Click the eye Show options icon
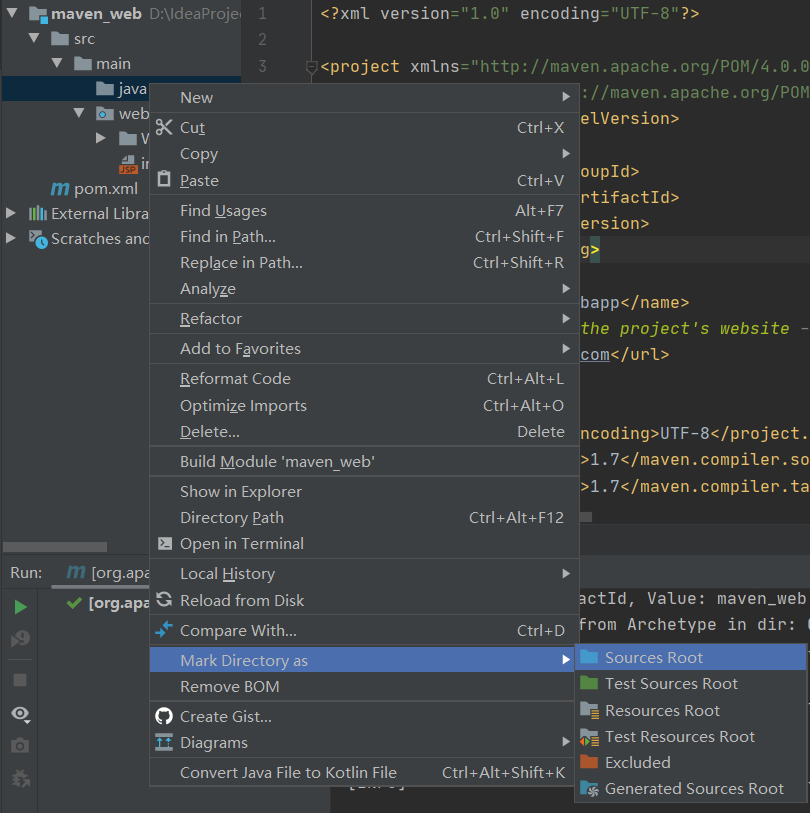810x813 pixels. pos(21,714)
